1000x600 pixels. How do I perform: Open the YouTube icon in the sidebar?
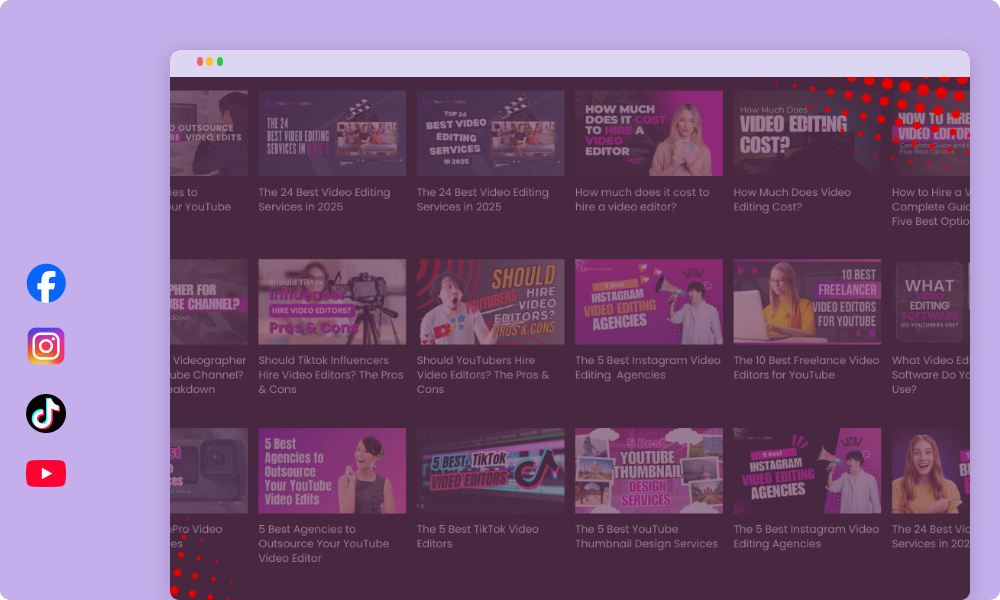pos(46,475)
